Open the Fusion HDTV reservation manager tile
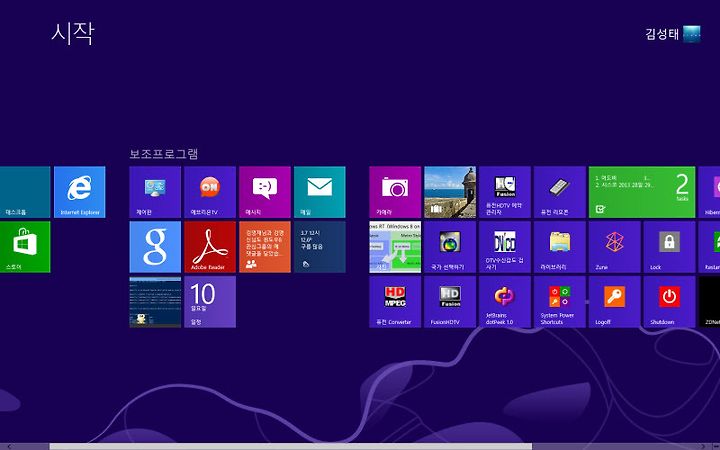720x450 pixels. pos(505,192)
